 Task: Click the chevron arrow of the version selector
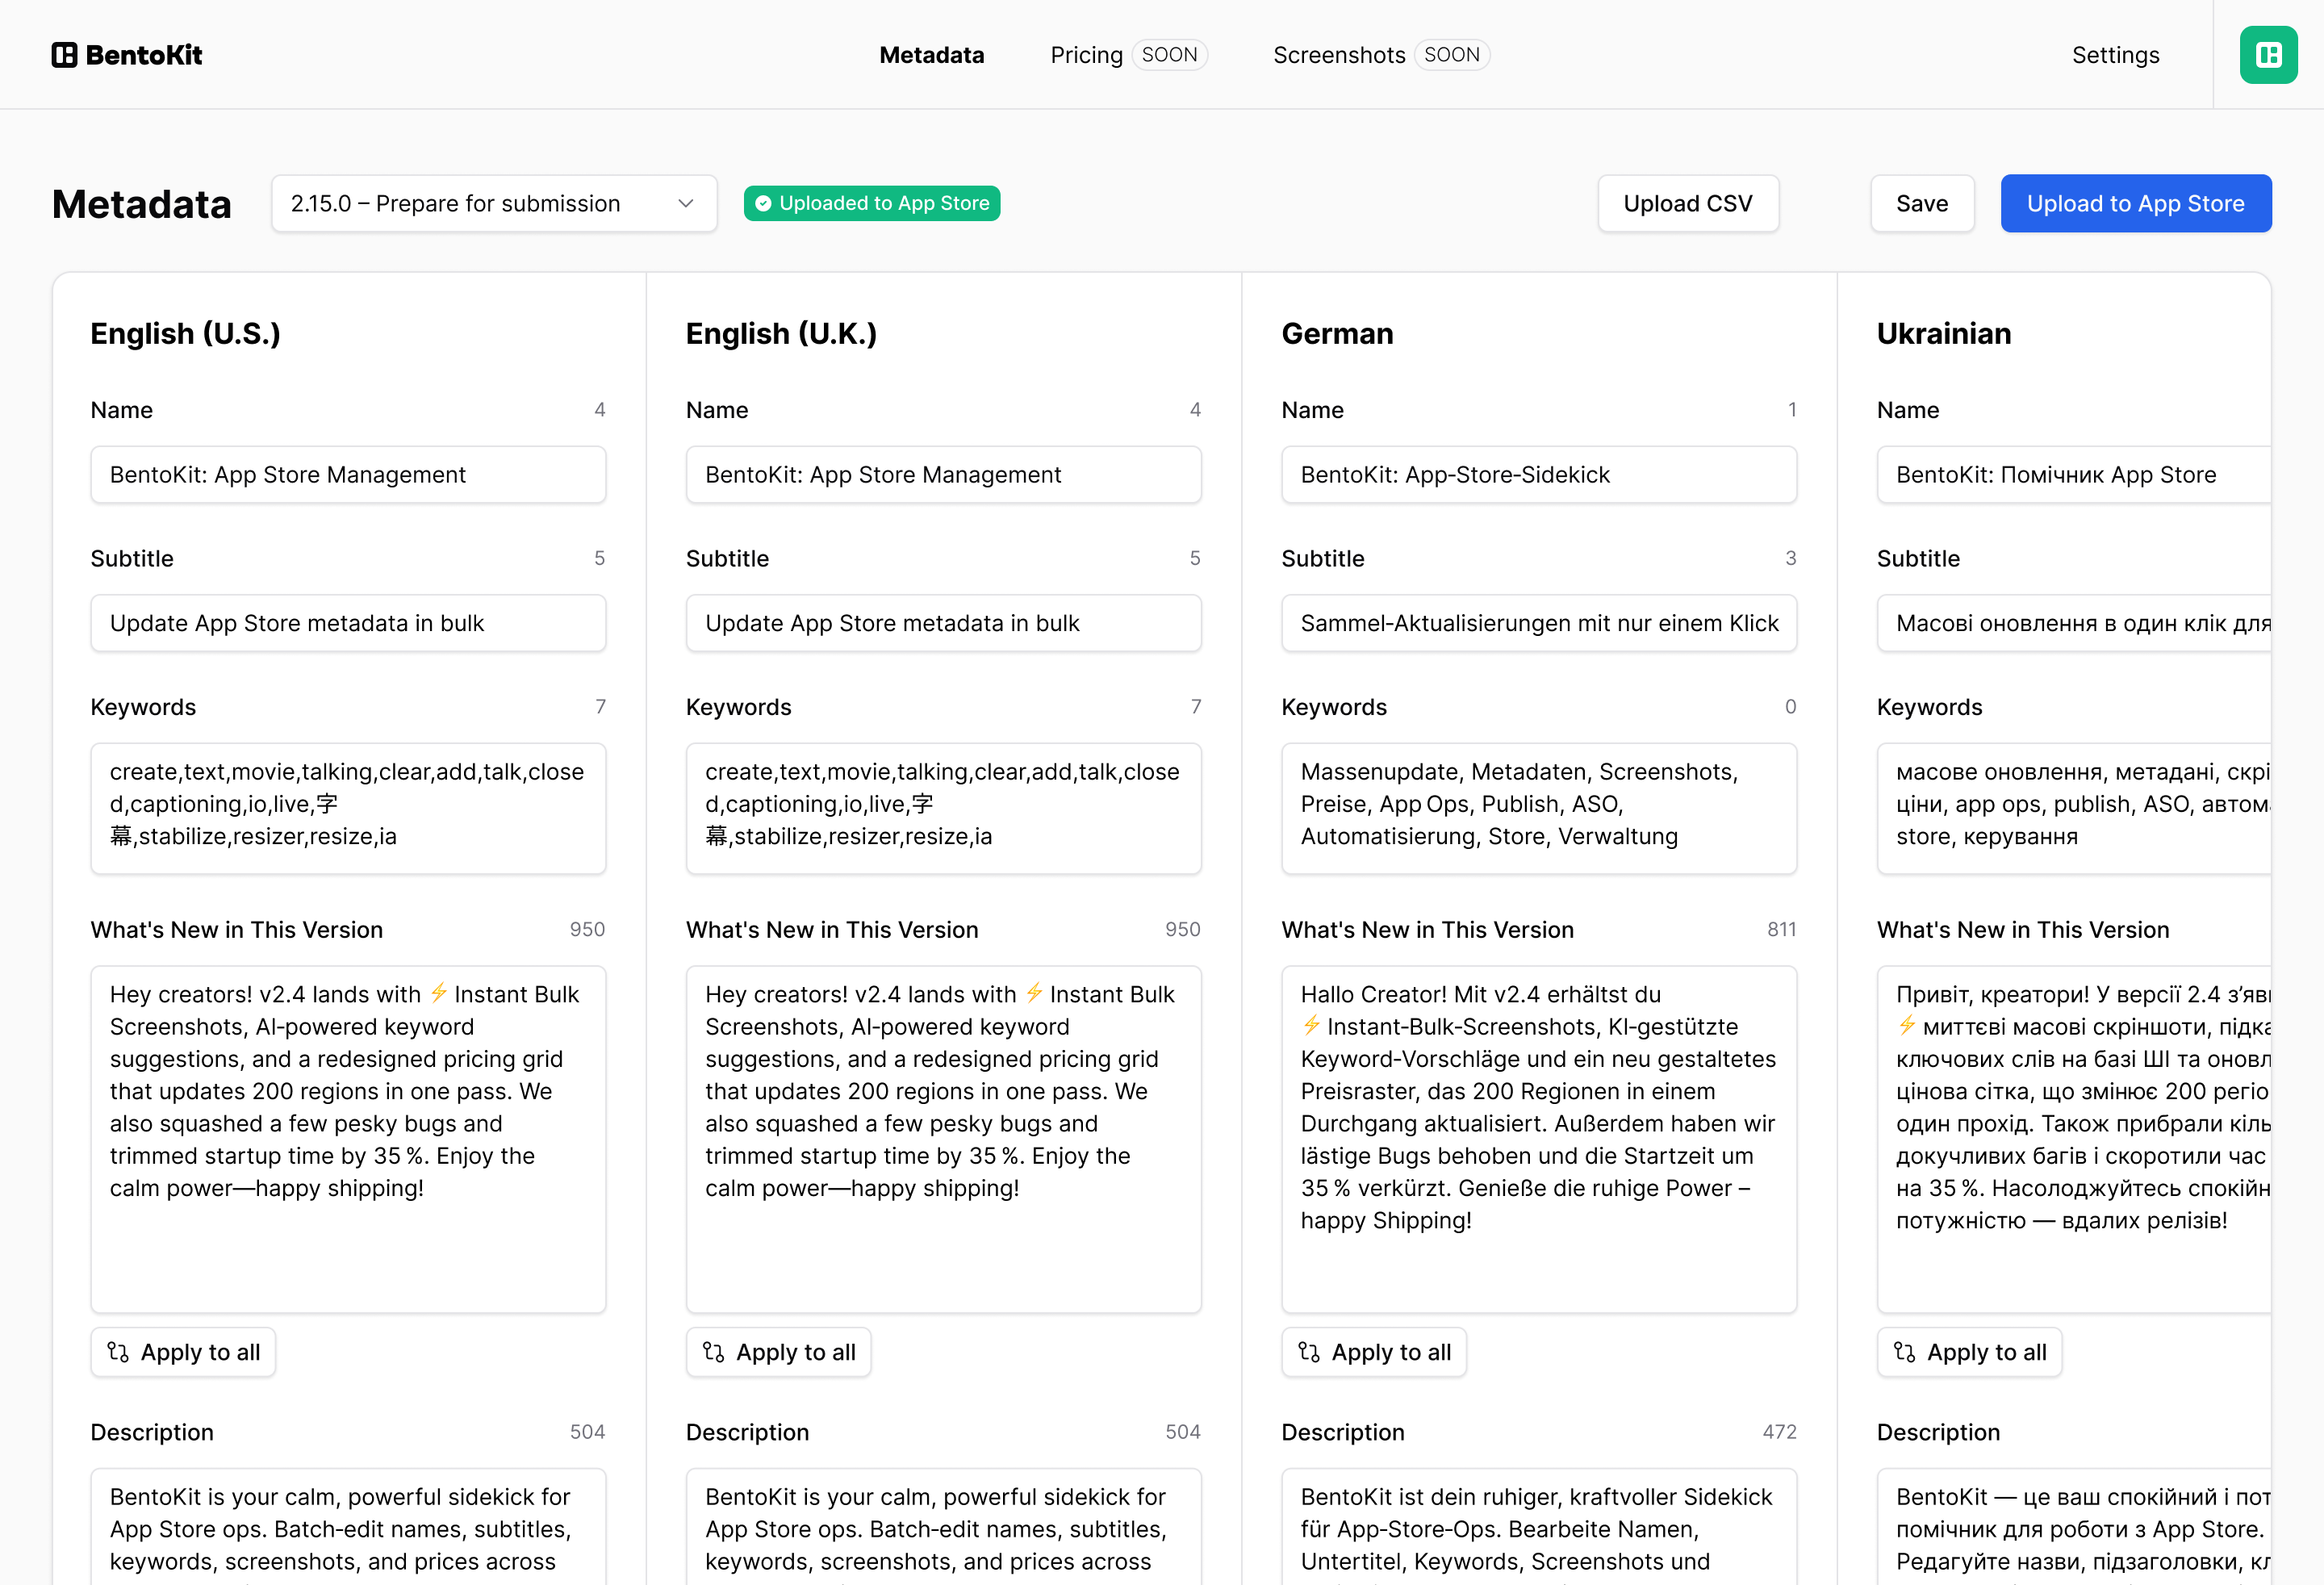pyautogui.click(x=686, y=204)
